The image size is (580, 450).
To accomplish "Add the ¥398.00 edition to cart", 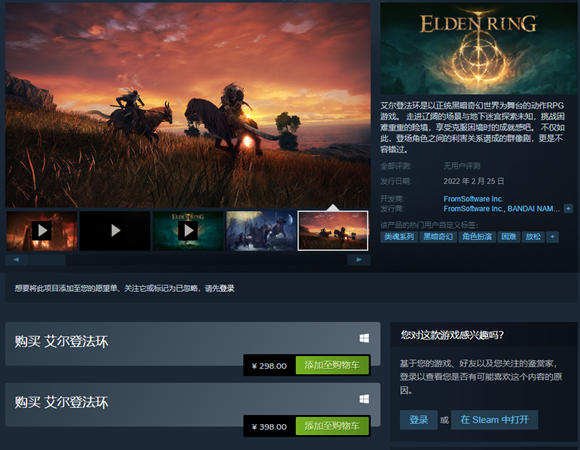I will coord(332,426).
